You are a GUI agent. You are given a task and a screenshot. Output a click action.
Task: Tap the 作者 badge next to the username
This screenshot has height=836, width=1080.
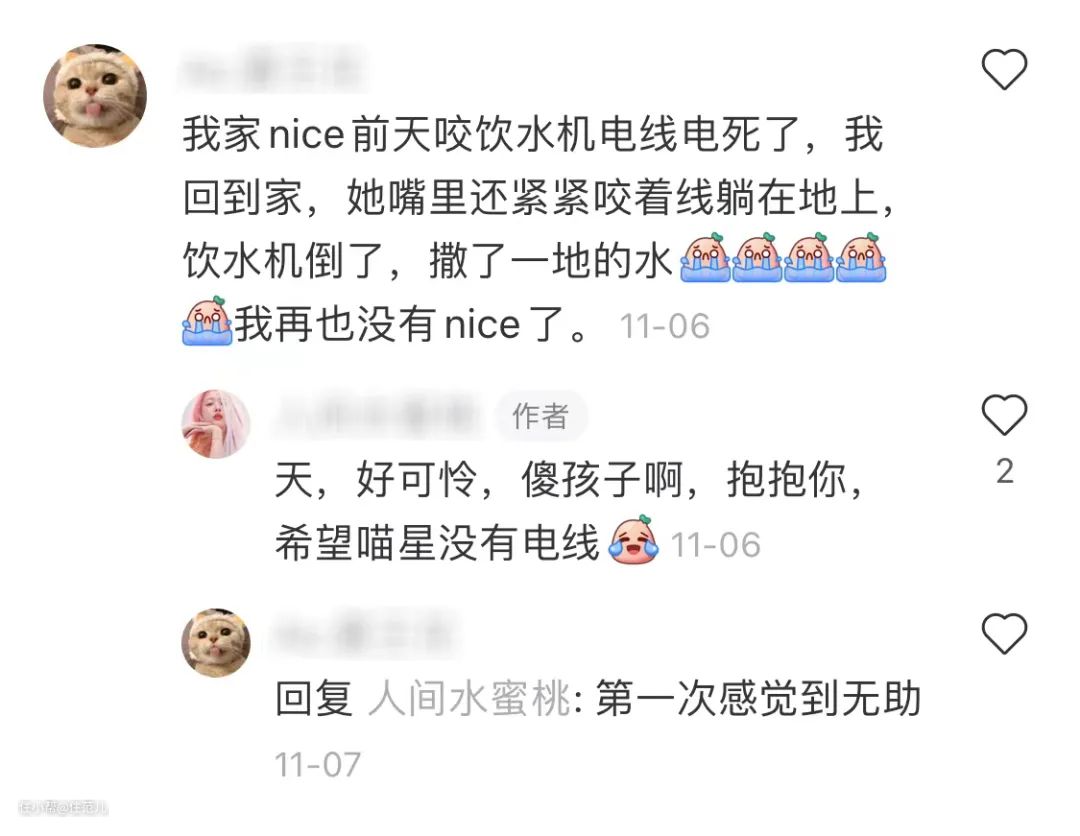541,416
